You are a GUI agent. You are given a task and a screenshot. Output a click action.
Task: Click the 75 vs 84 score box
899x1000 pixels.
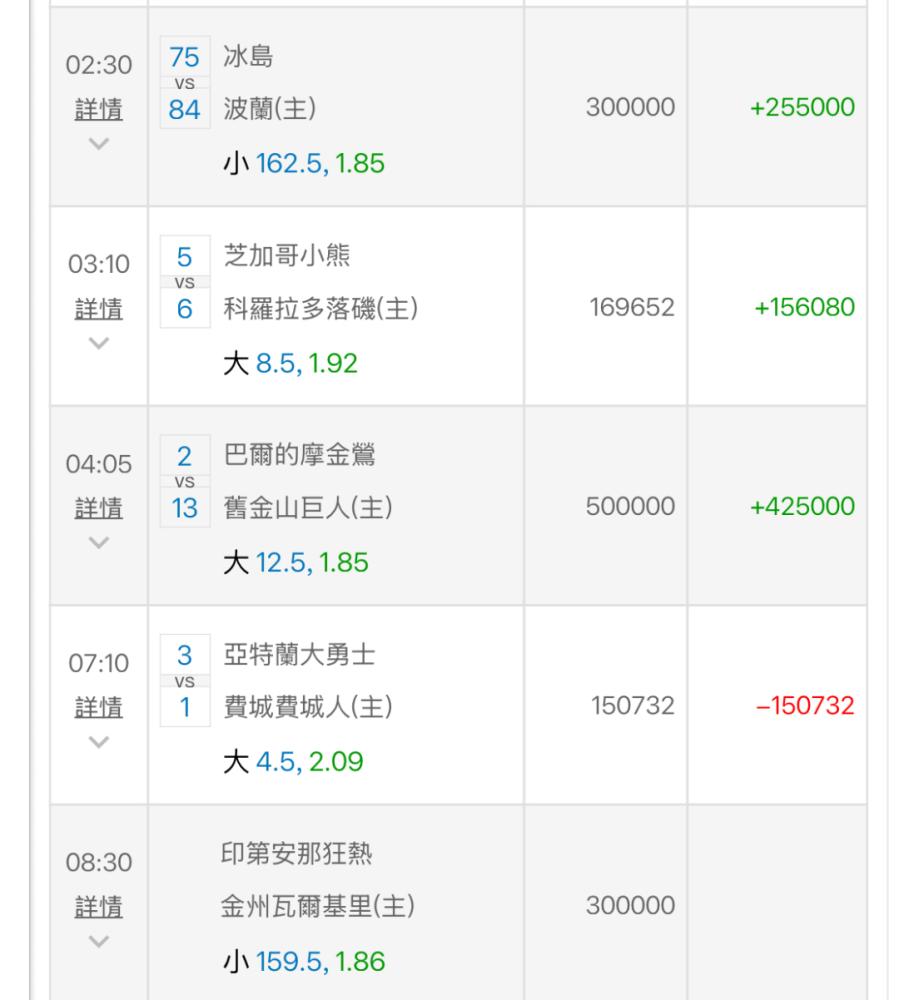click(x=184, y=84)
